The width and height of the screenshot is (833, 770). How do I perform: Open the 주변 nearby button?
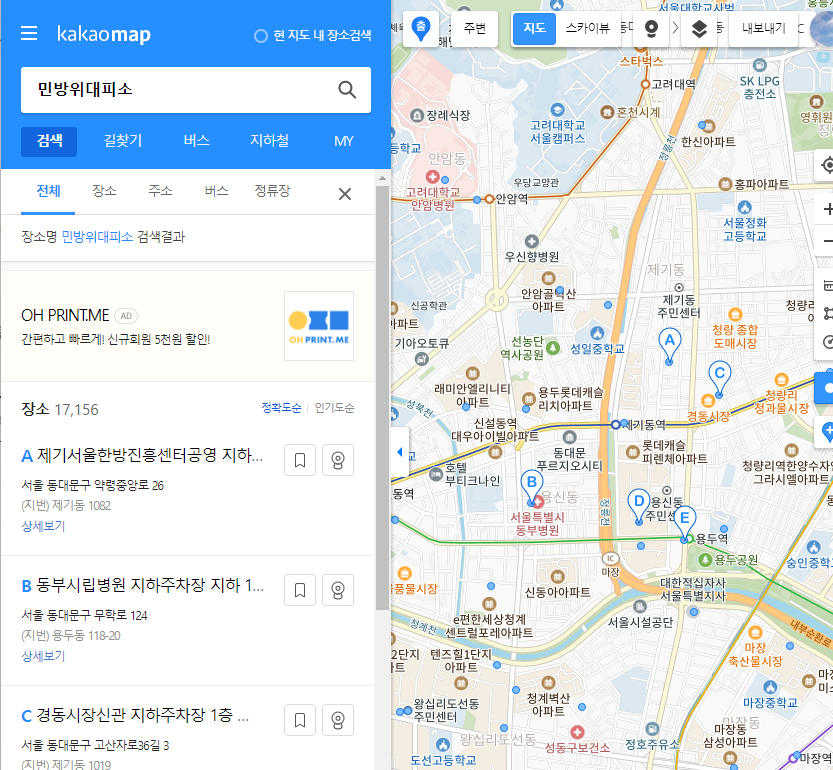474,28
